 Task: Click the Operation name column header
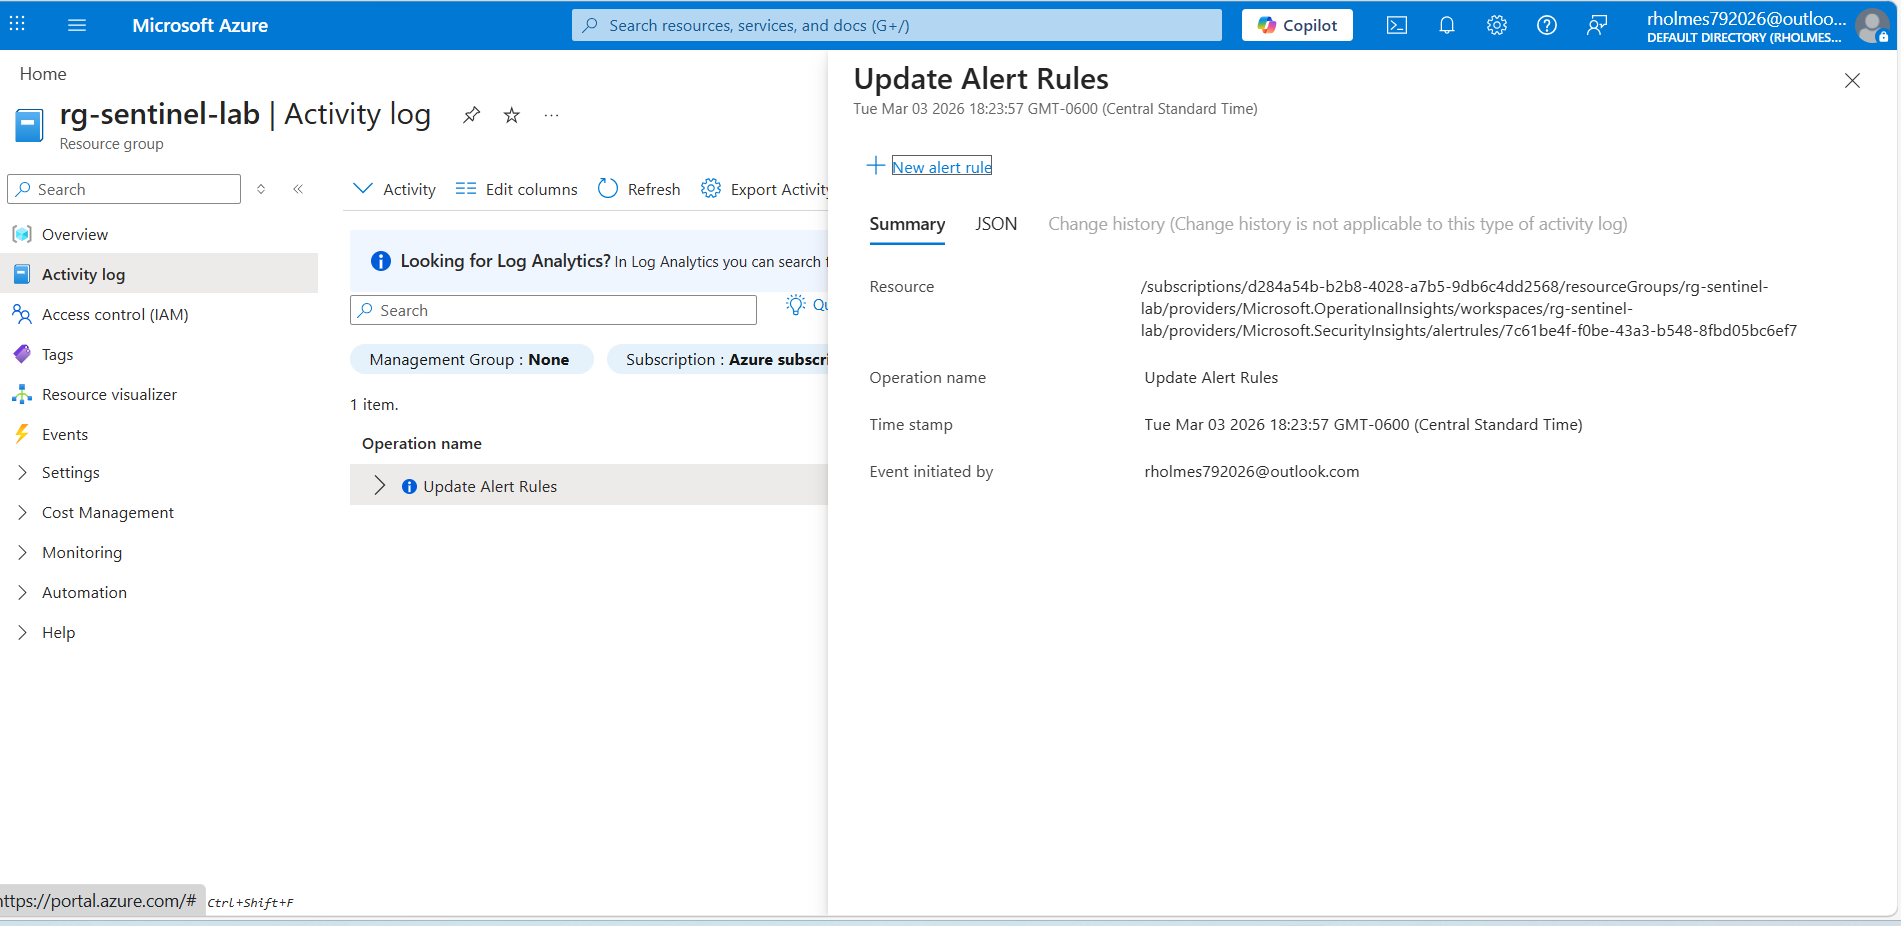[422, 444]
